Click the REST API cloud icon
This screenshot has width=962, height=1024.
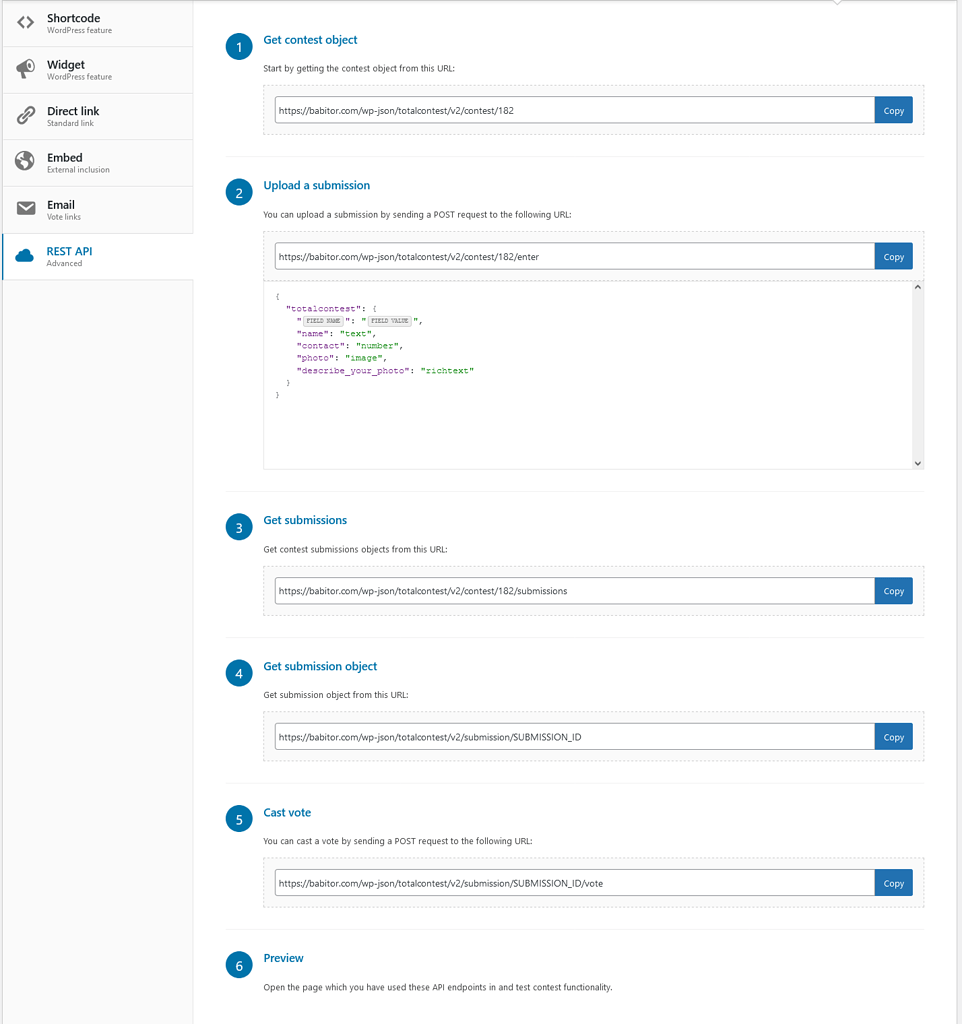(x=25, y=255)
